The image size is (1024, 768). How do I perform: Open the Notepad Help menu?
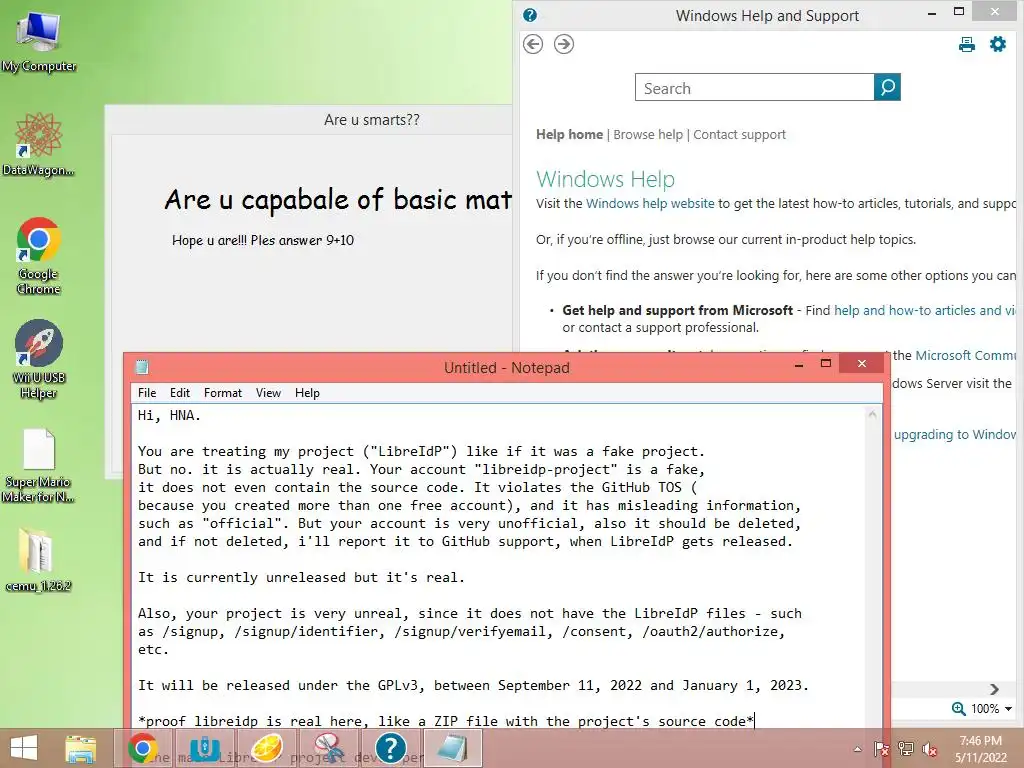307,393
